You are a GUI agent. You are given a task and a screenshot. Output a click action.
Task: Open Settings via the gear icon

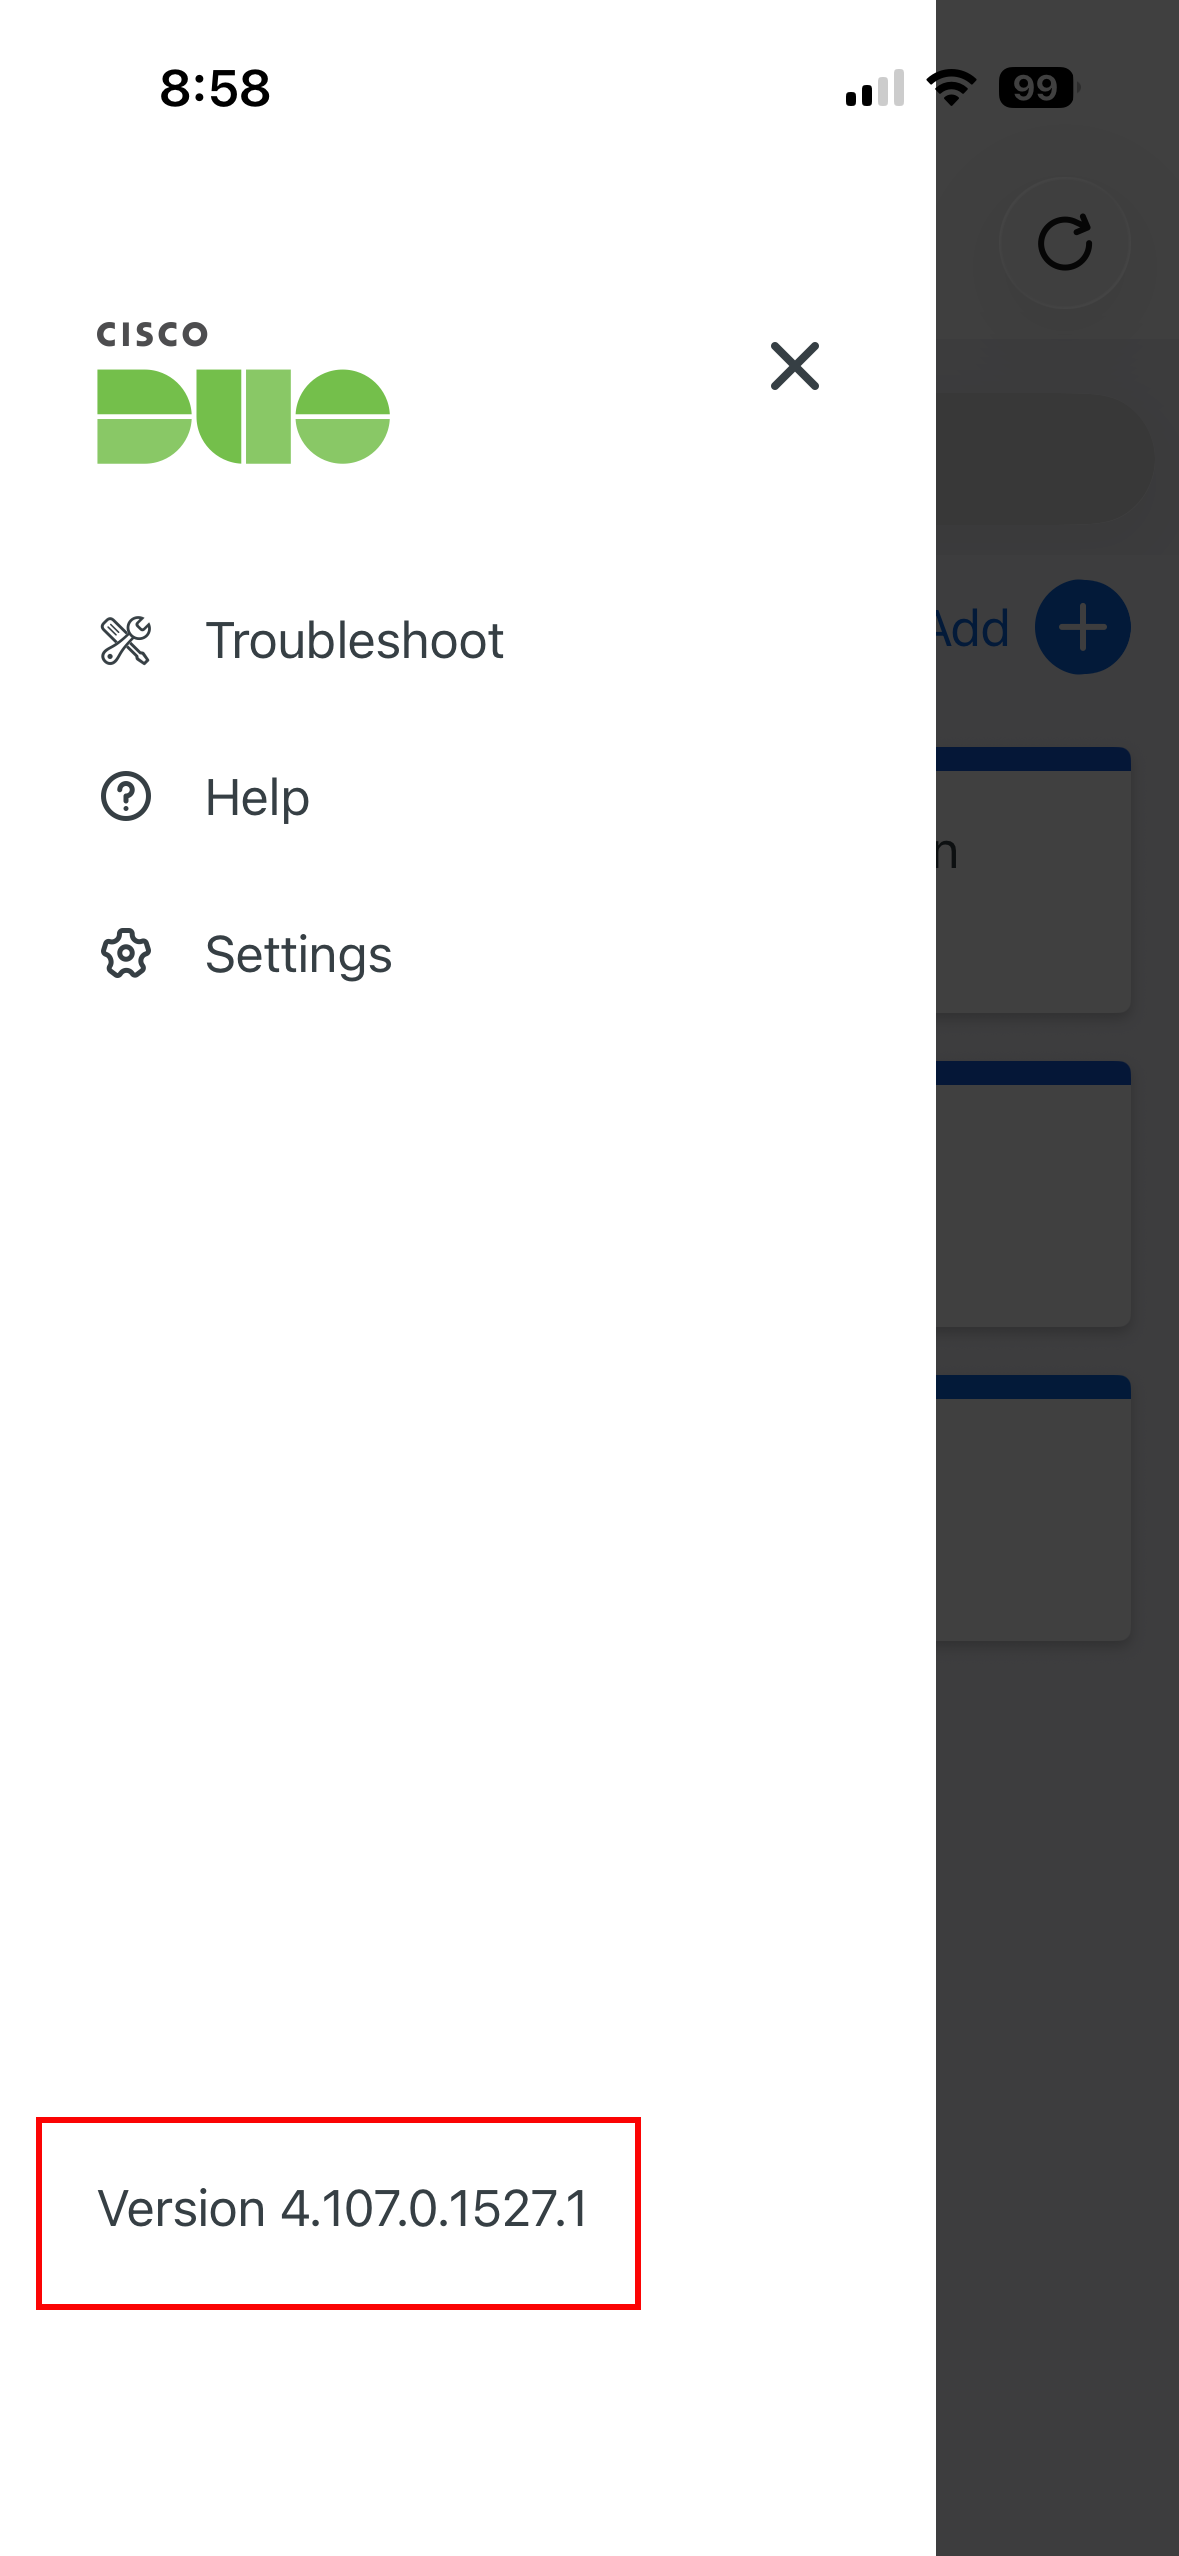point(125,954)
